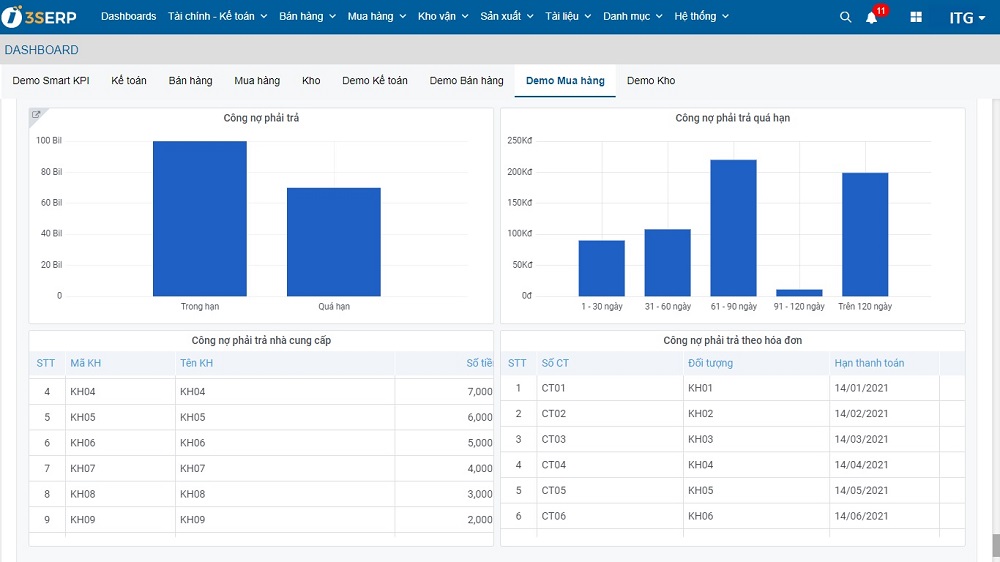The image size is (1000, 562).
Task: Click the 61 - 90 ngày bar
Action: (733, 228)
